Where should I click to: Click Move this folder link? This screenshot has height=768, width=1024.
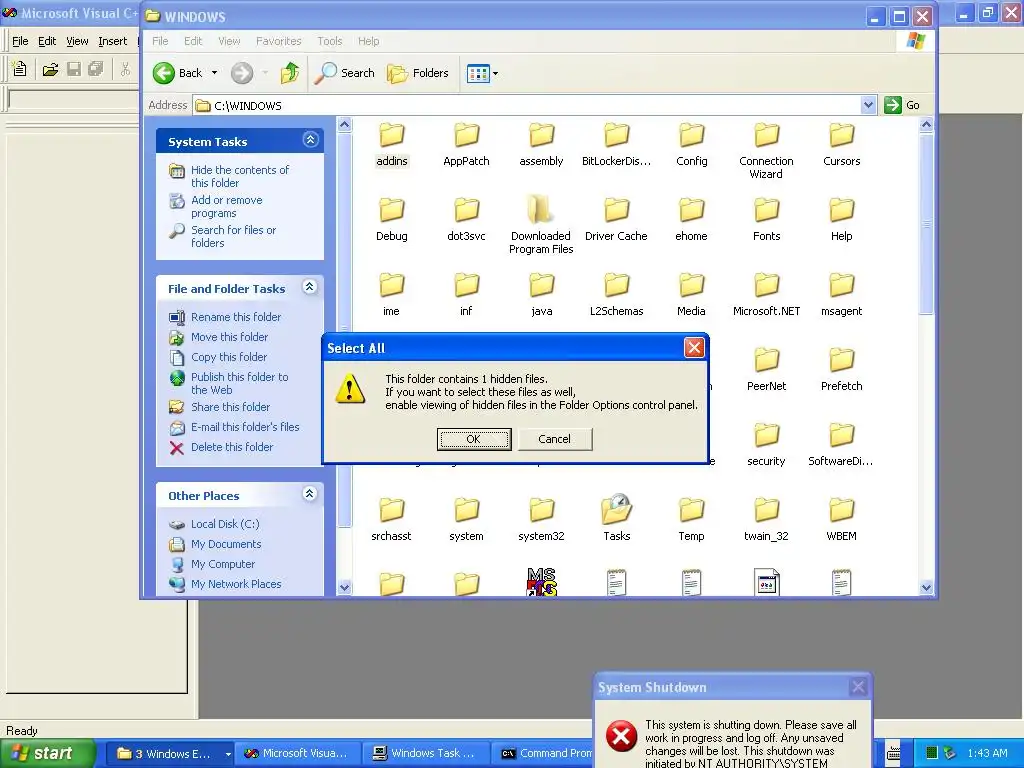[x=229, y=337]
